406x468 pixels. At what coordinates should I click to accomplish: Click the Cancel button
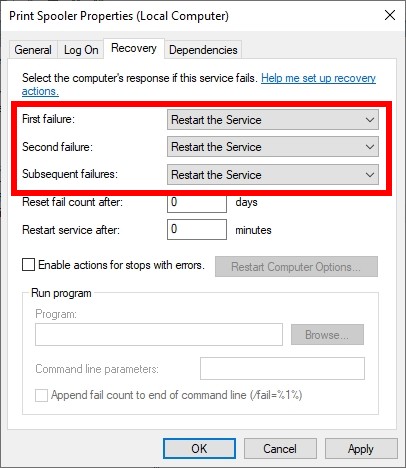(x=280, y=449)
